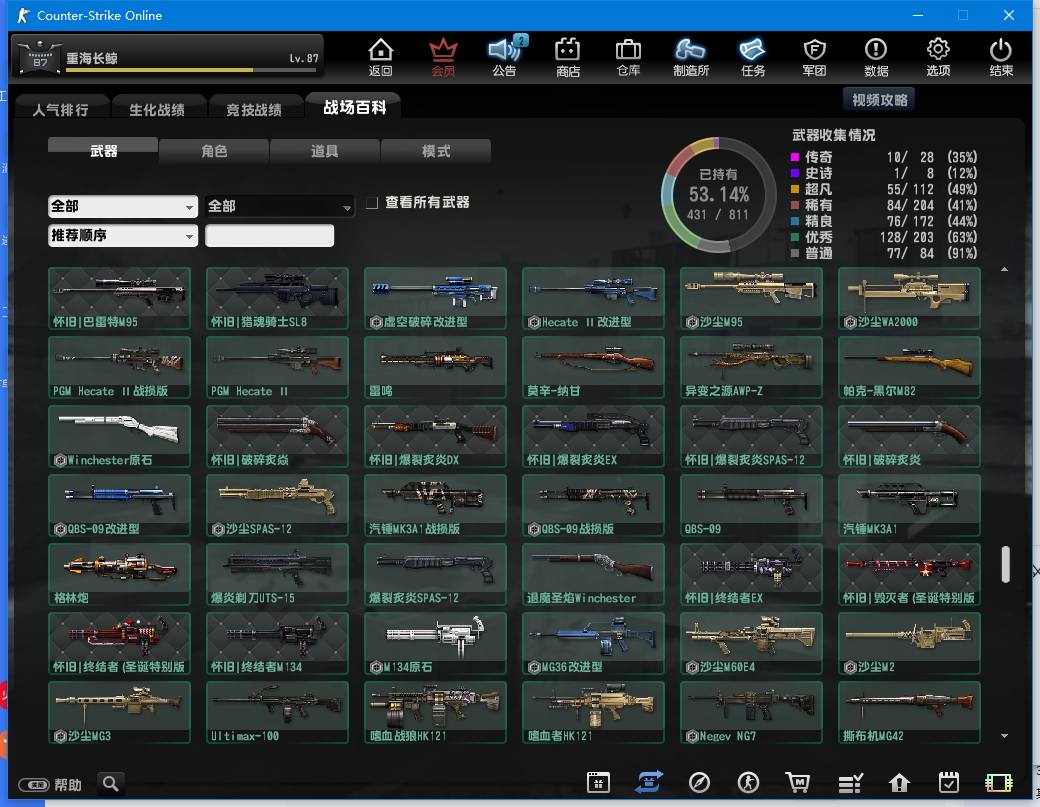Open the 军团 clan shield icon

click(814, 57)
